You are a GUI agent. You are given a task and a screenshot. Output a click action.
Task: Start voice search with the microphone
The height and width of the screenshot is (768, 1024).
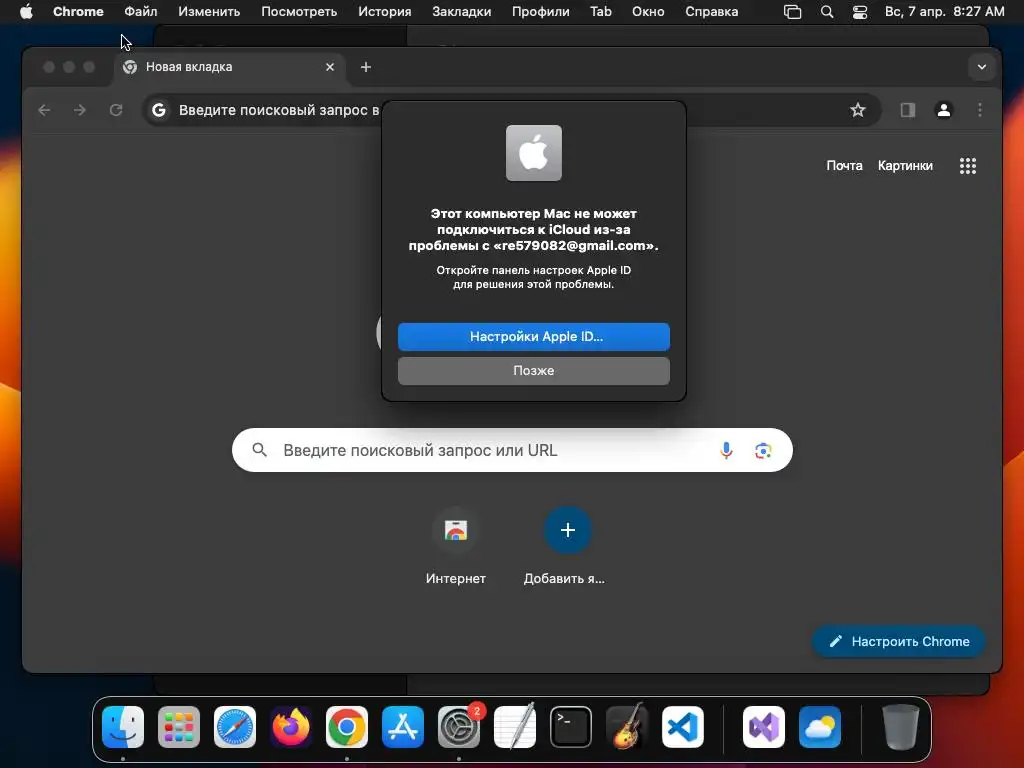[x=726, y=450]
